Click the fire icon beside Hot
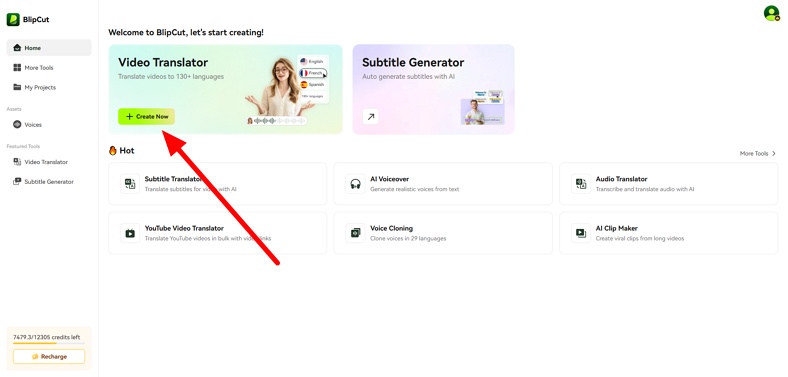 pyautogui.click(x=113, y=150)
